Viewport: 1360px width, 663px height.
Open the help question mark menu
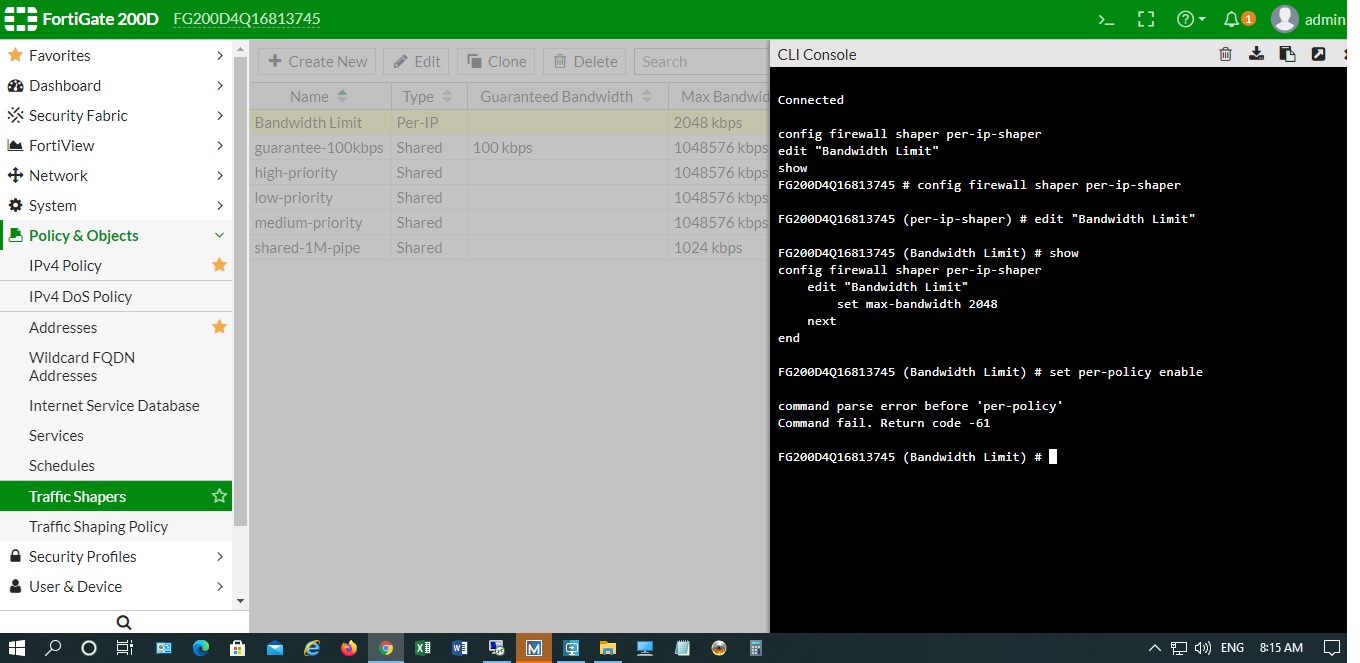click(x=1190, y=19)
